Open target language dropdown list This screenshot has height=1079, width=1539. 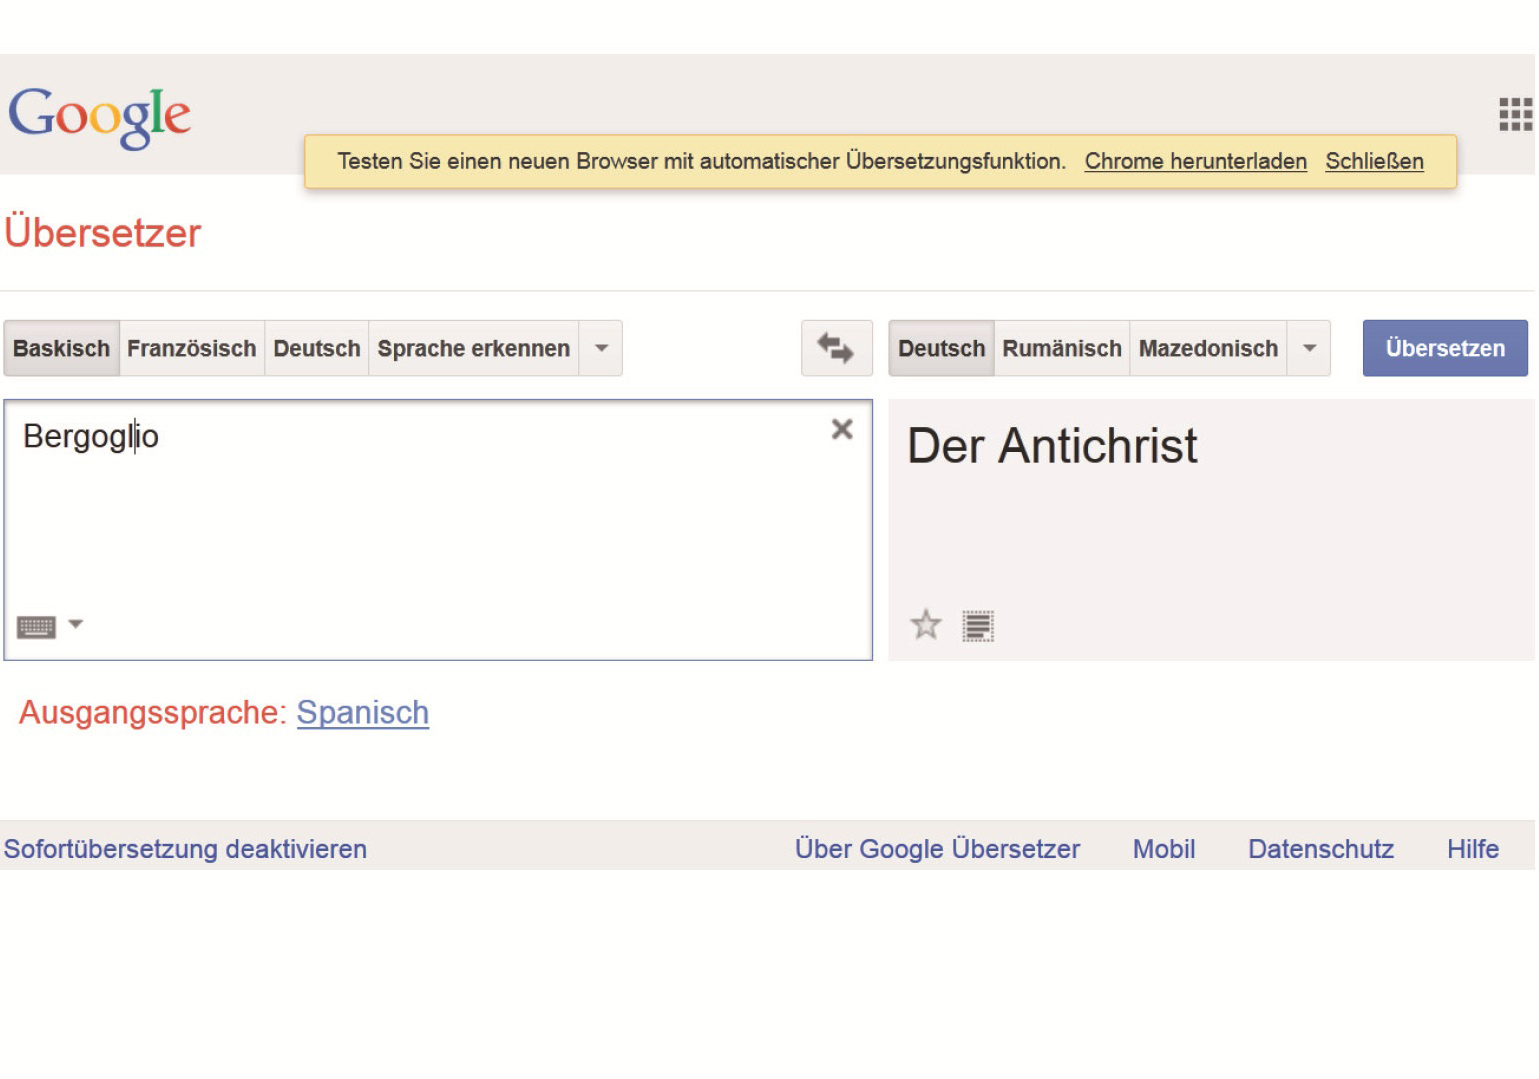(1309, 348)
